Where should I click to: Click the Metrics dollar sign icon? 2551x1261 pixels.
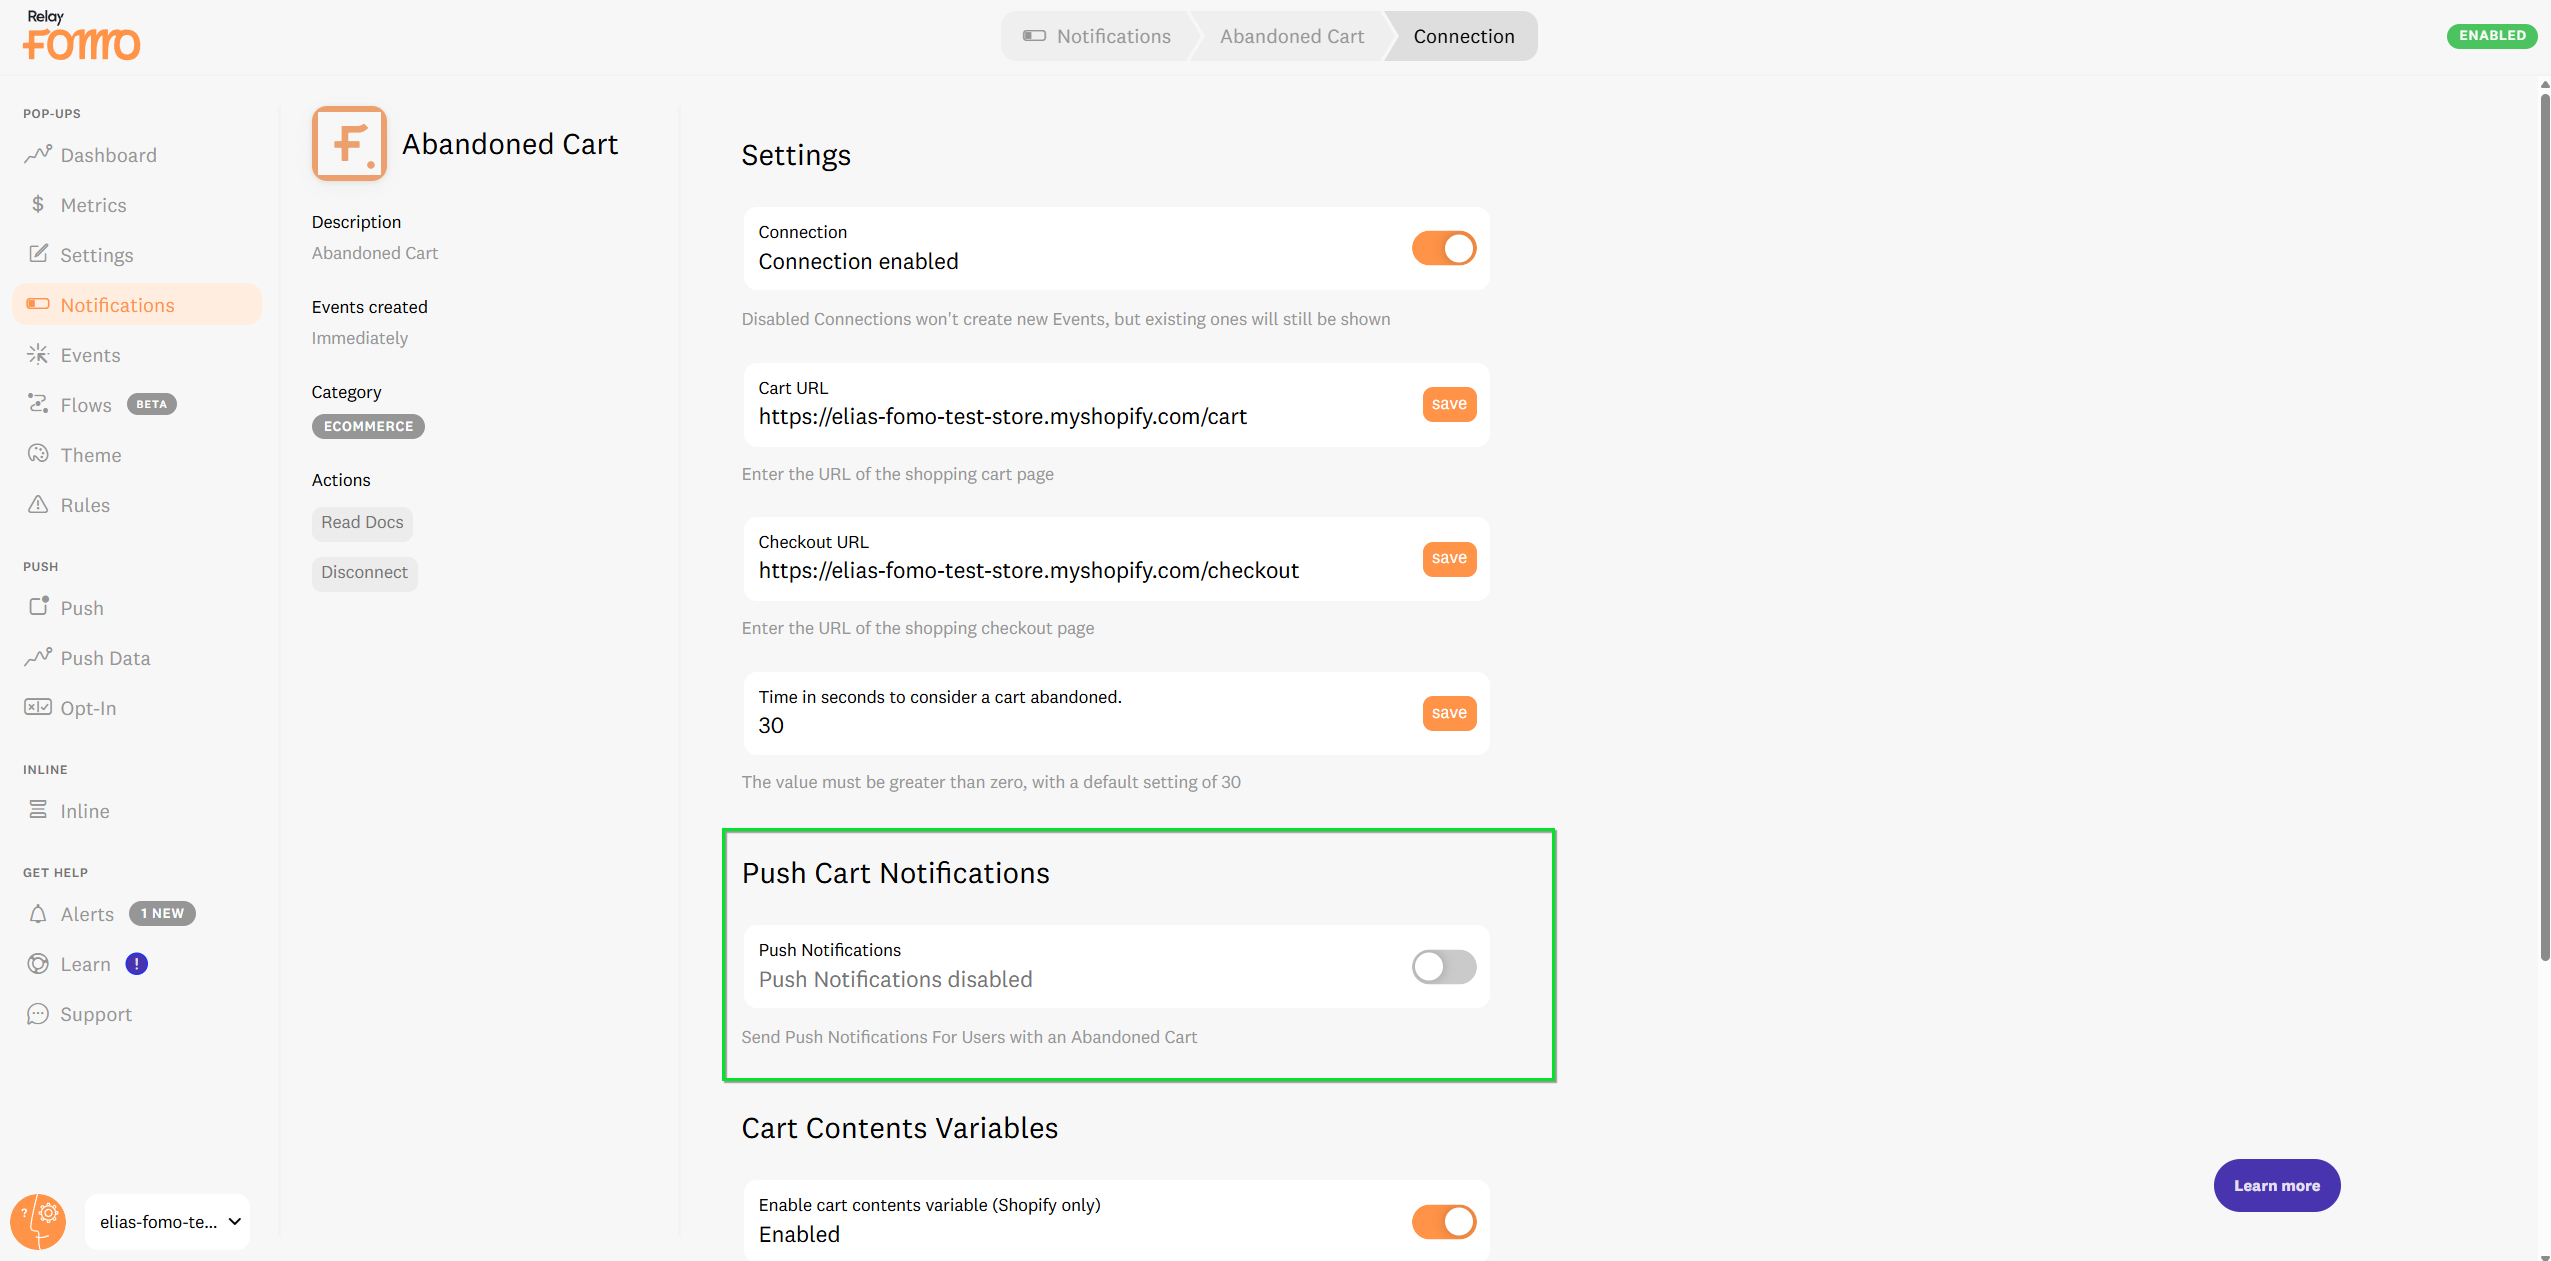tap(38, 204)
